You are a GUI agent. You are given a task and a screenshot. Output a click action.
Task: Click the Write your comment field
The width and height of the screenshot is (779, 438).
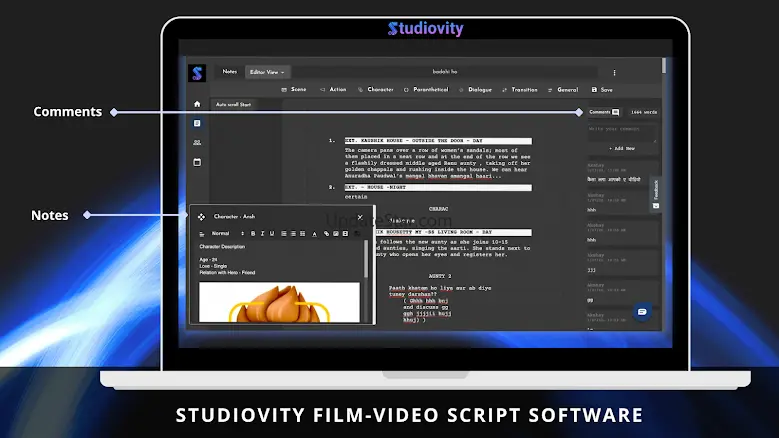[x=622, y=133]
